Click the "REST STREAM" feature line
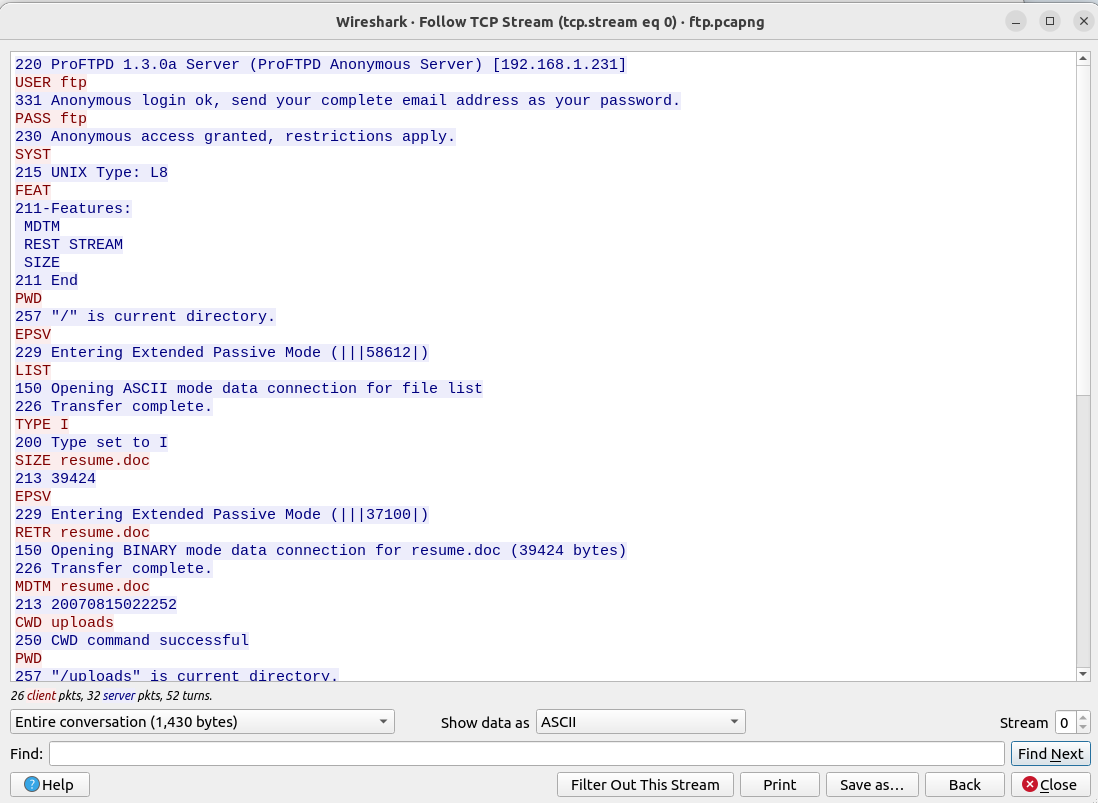Viewport: 1098px width, 803px height. coord(74,244)
